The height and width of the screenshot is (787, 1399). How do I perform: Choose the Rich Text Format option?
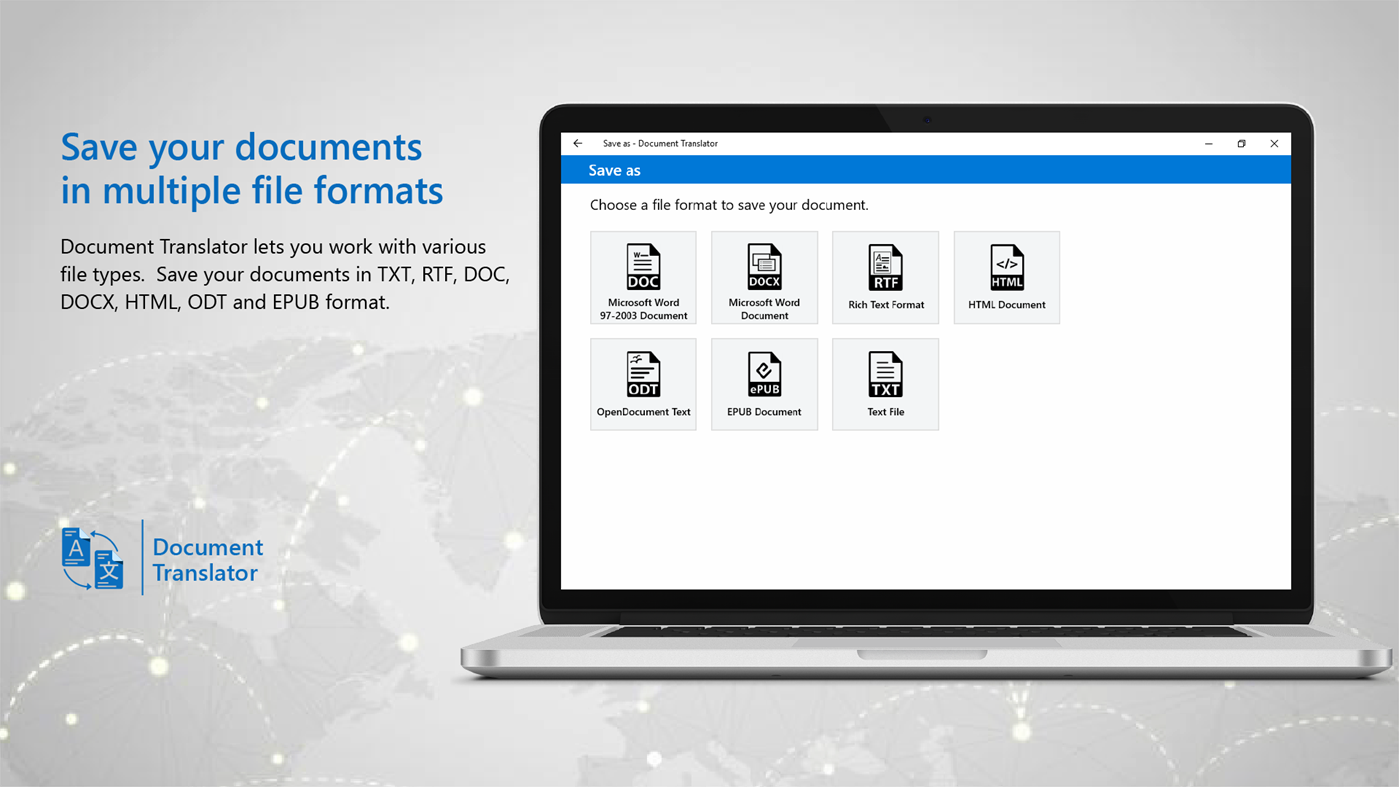click(885, 277)
